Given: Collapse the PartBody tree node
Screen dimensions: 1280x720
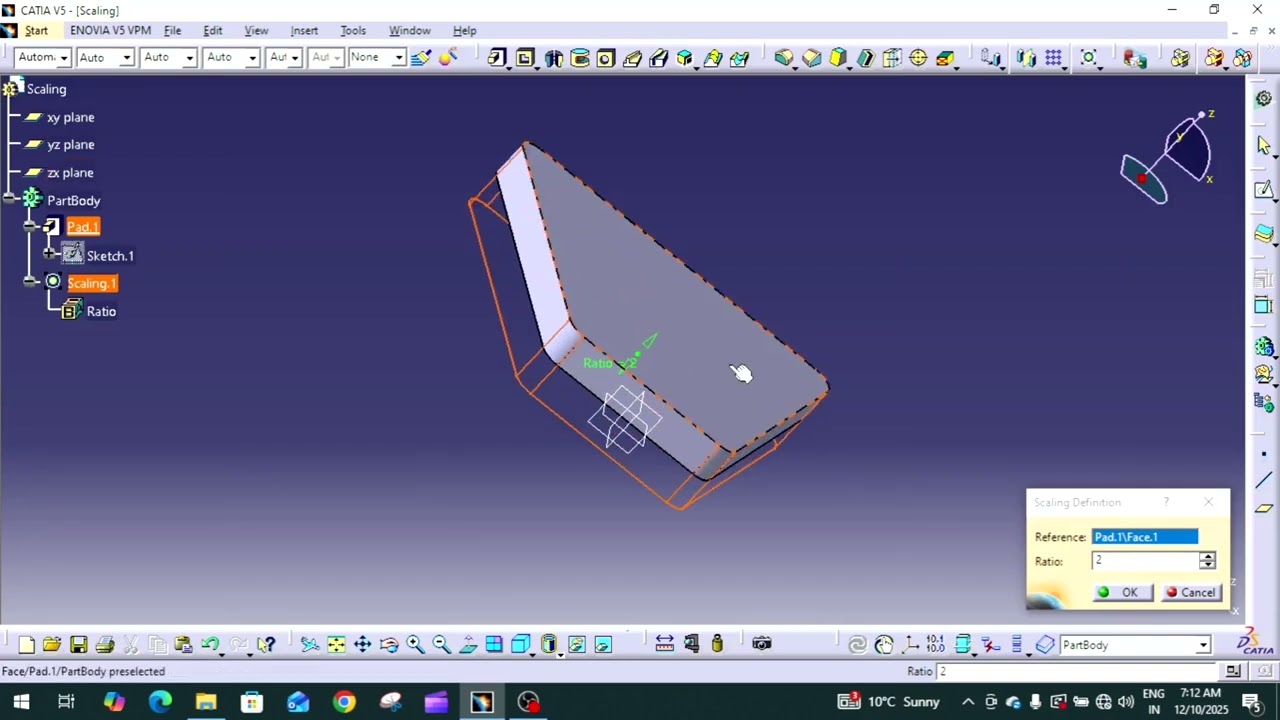Looking at the screenshot, I should click(11, 200).
